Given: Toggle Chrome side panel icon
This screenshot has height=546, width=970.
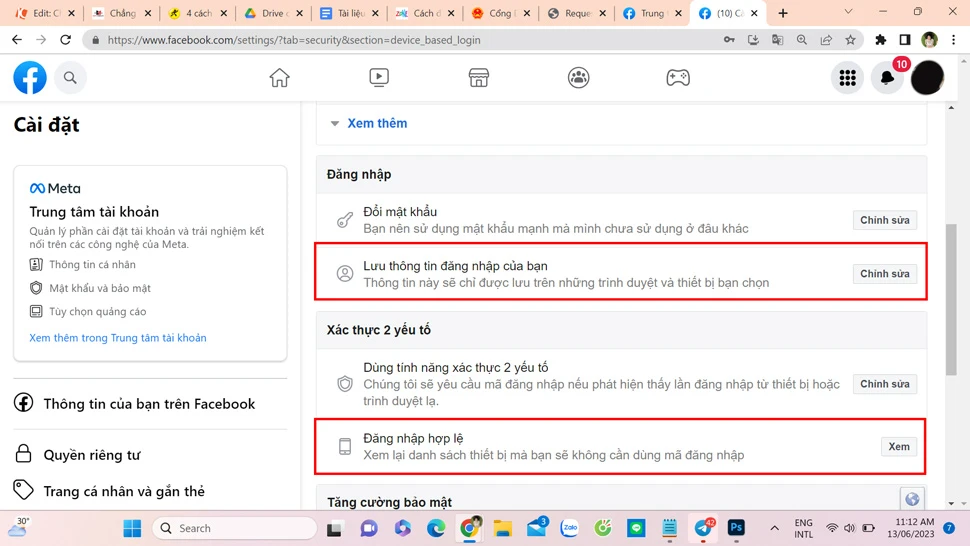Looking at the screenshot, I should [x=904, y=40].
